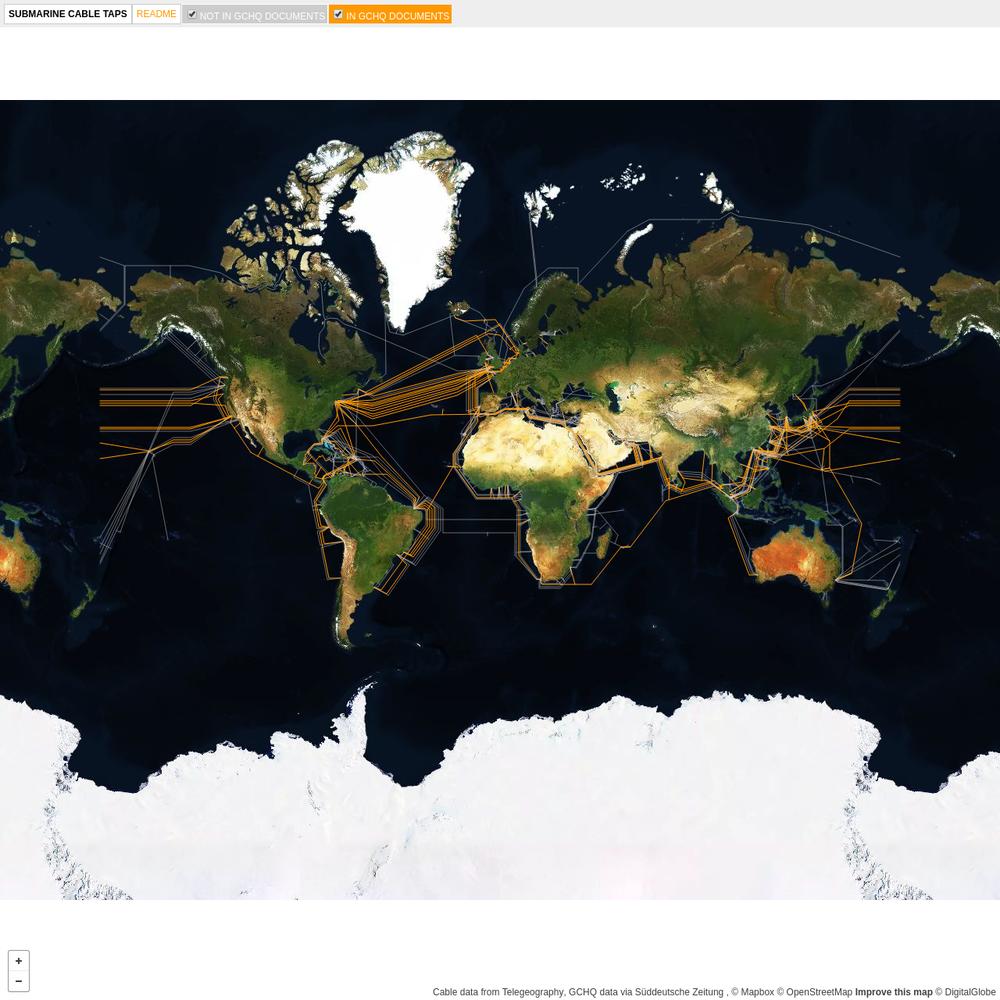This screenshot has width=1000, height=1000.
Task: Uncheck the Not in GCHQ Documents checkbox
Action: [x=191, y=14]
